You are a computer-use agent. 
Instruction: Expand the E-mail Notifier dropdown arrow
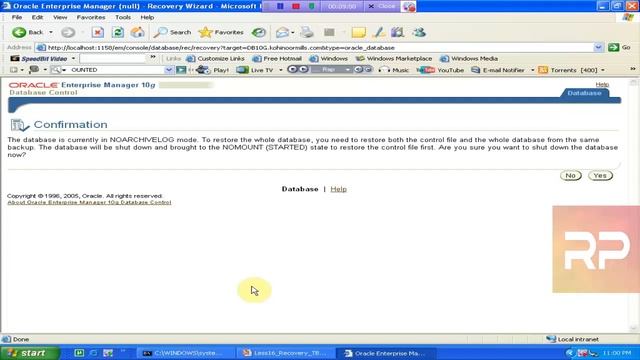(532, 70)
